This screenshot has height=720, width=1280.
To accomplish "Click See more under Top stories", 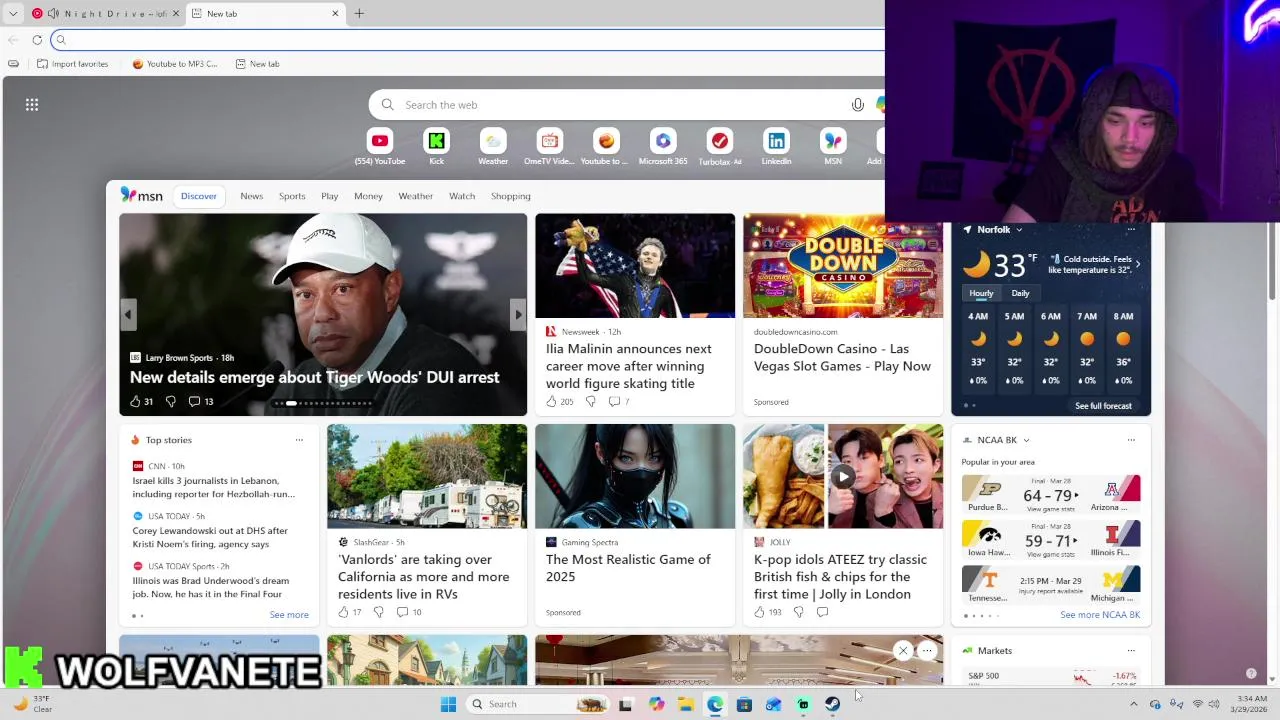I will (289, 615).
